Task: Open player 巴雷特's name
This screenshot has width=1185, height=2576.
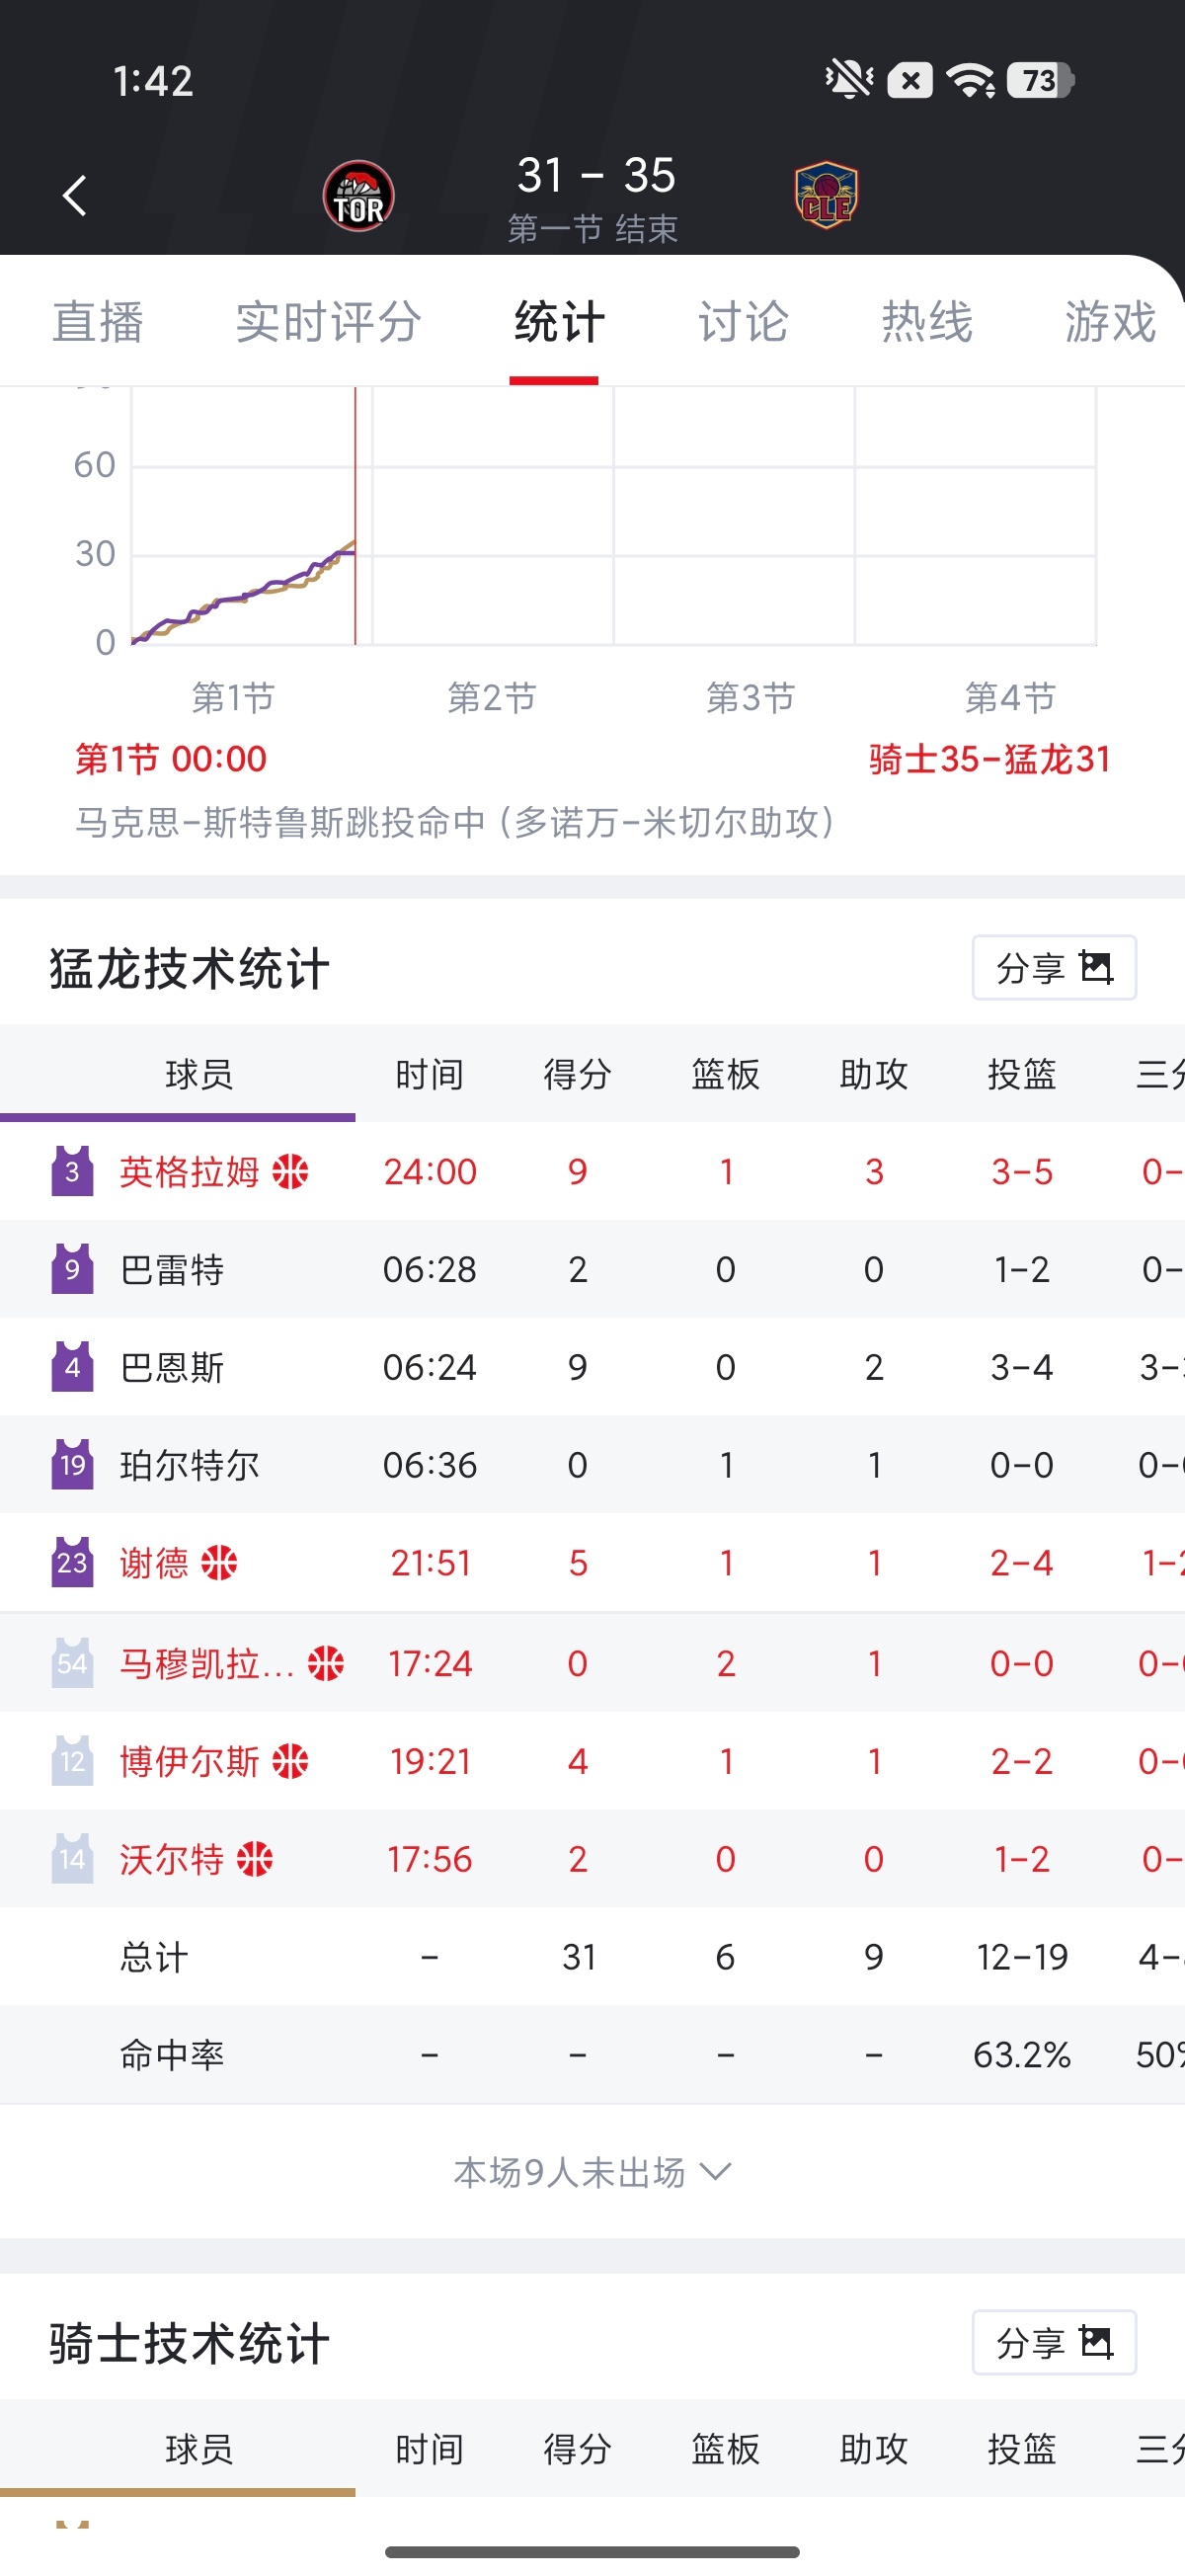Action: click(172, 1269)
